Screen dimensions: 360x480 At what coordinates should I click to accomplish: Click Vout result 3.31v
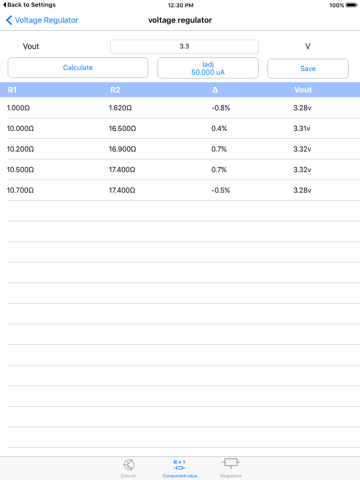[302, 128]
